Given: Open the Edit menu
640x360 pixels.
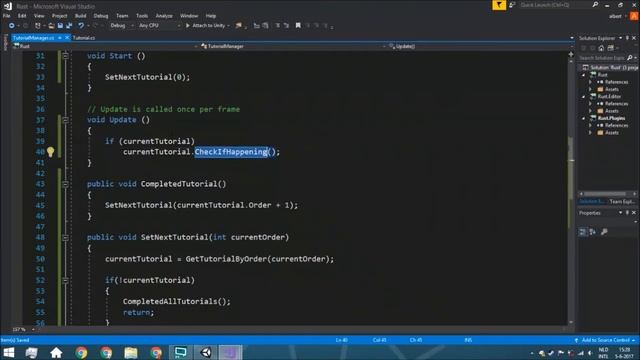Looking at the screenshot, I should [22, 16].
